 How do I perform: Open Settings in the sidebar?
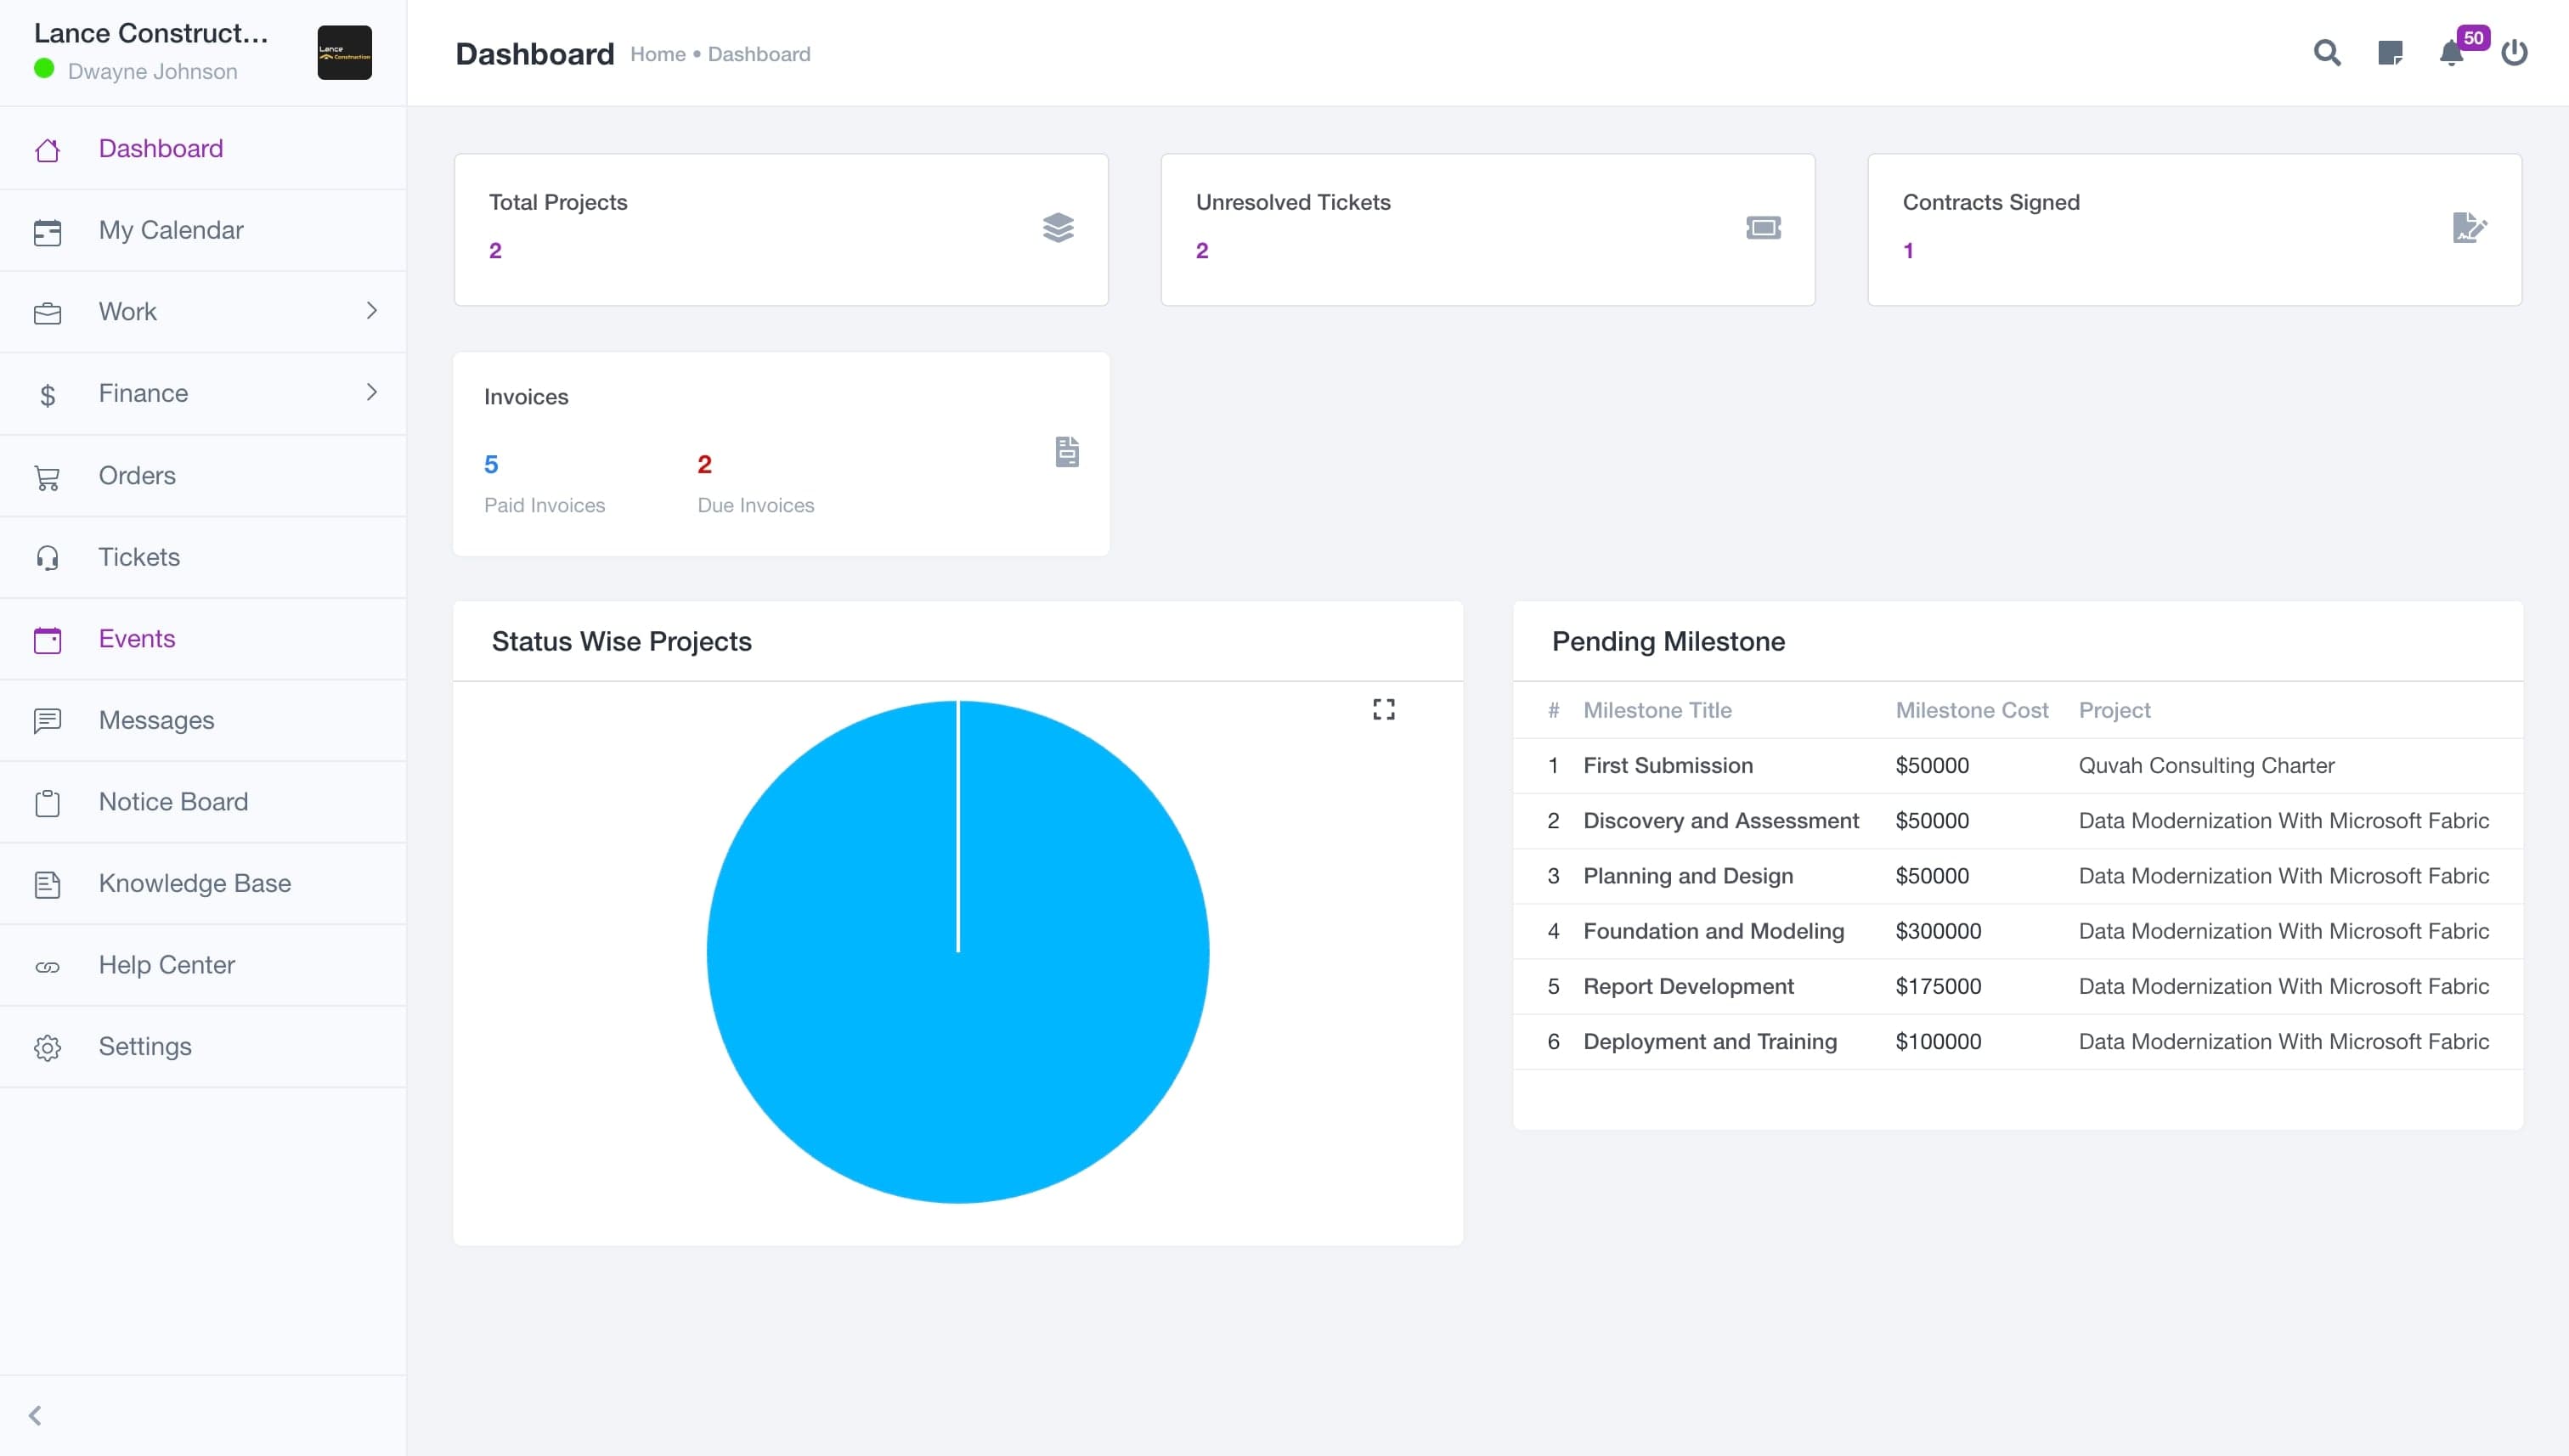click(x=145, y=1046)
